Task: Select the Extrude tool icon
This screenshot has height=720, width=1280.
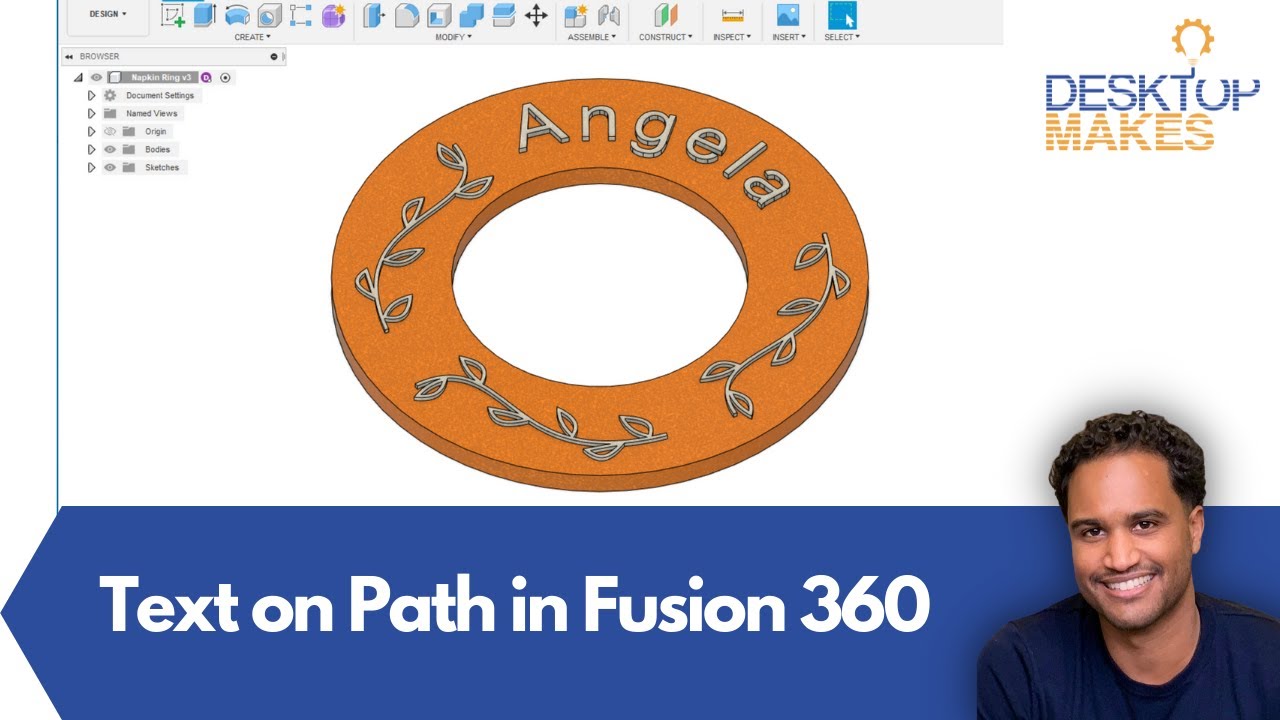Action: [205, 15]
